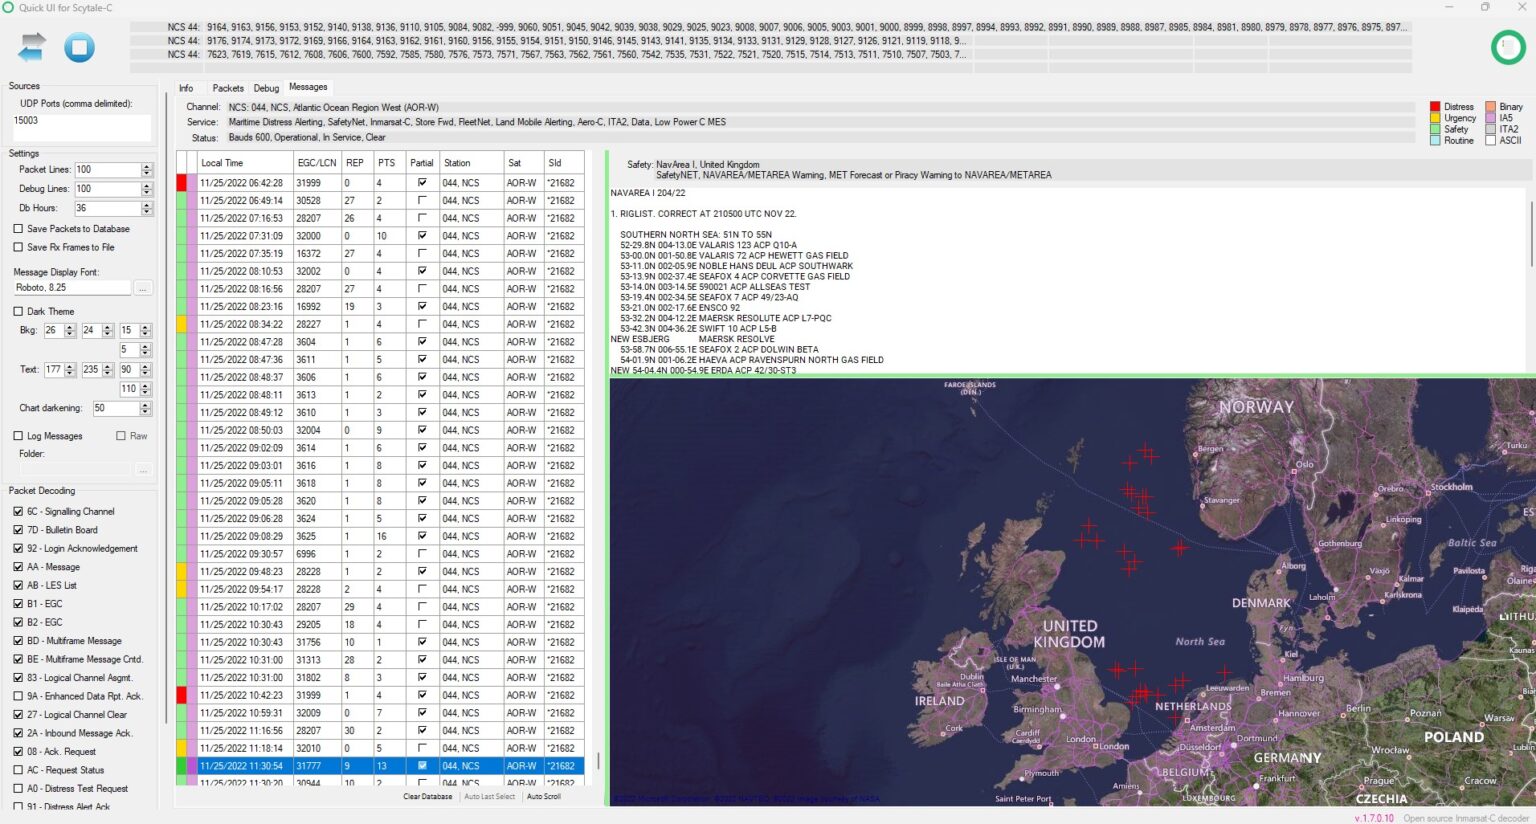Screen dimensions: 1536x824
Task: Open the font picker via ellipsis button
Action: coord(143,287)
